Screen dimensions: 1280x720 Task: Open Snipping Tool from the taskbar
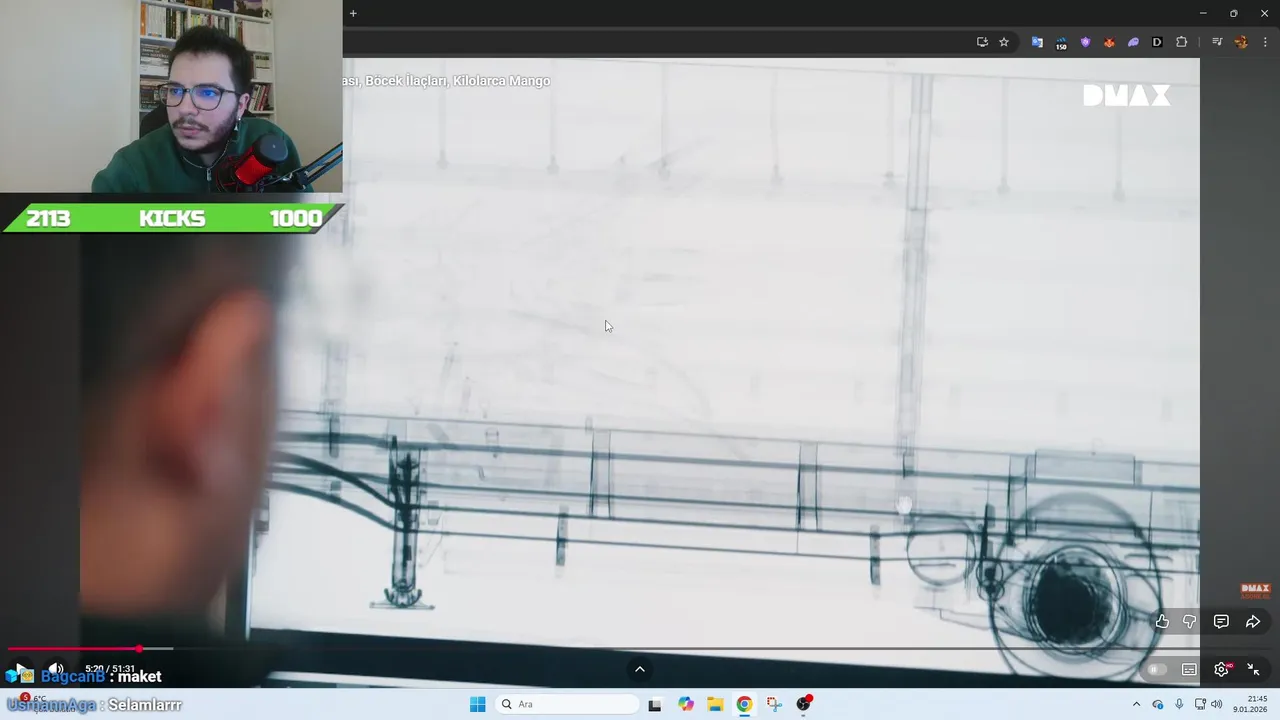774,704
